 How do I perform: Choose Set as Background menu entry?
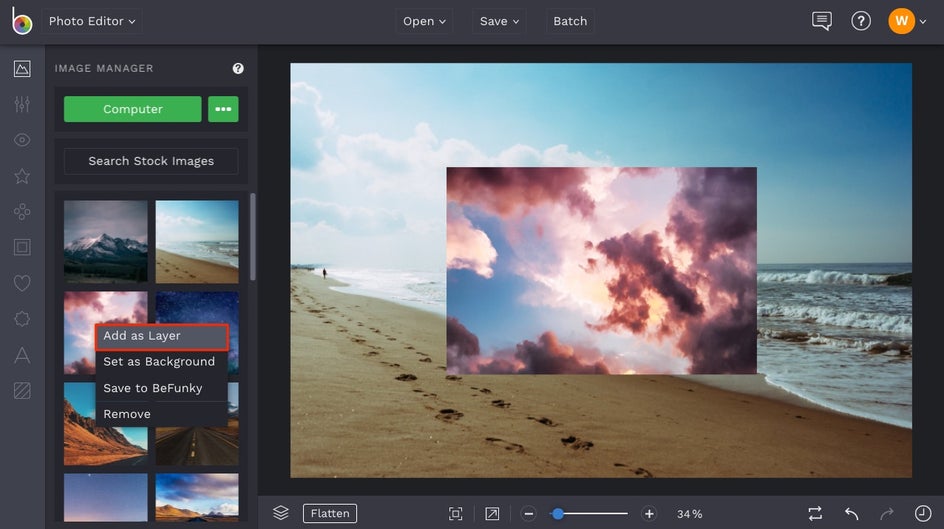[159, 362]
